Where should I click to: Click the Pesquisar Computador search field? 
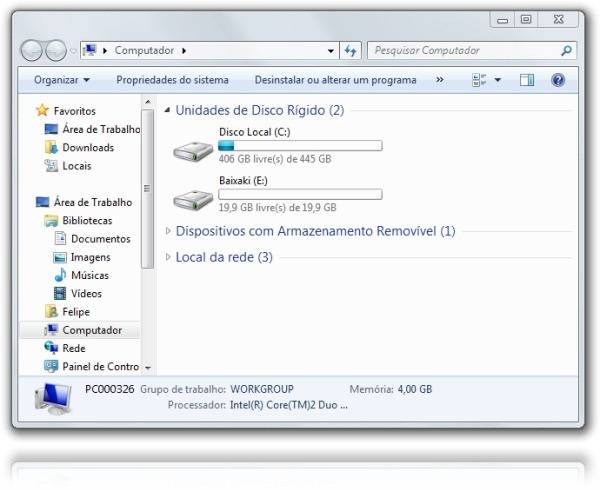pyautogui.click(x=471, y=50)
